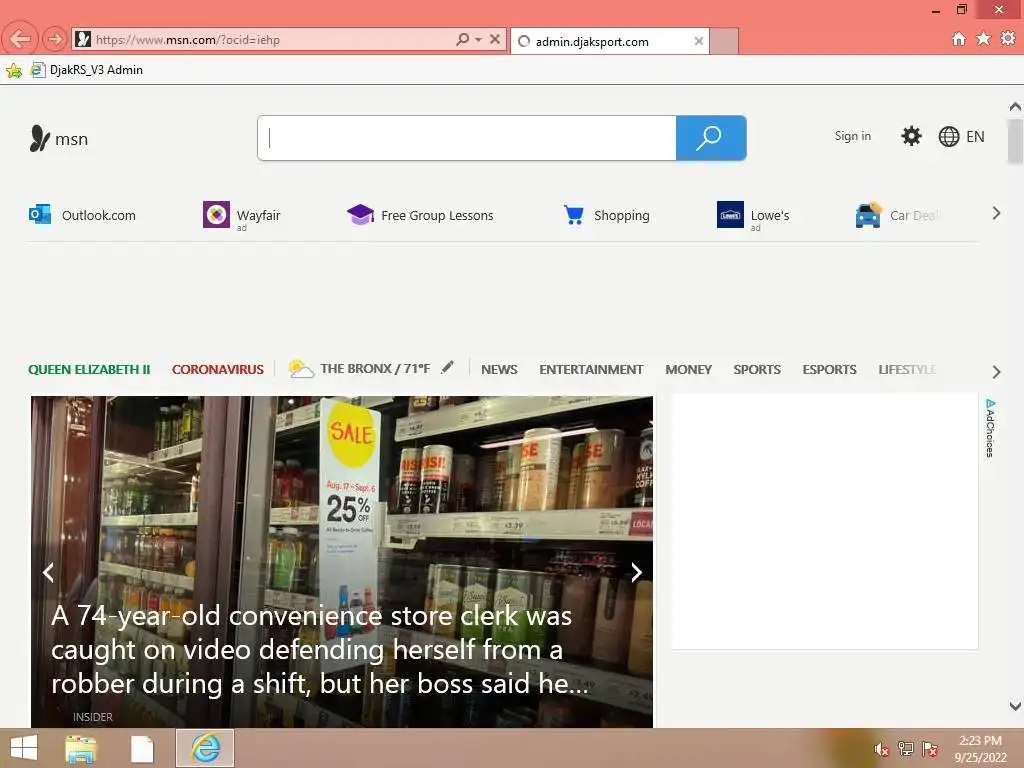This screenshot has height=768, width=1024.
Task: Click the Add to favorites bar star icon
Action: [14, 70]
